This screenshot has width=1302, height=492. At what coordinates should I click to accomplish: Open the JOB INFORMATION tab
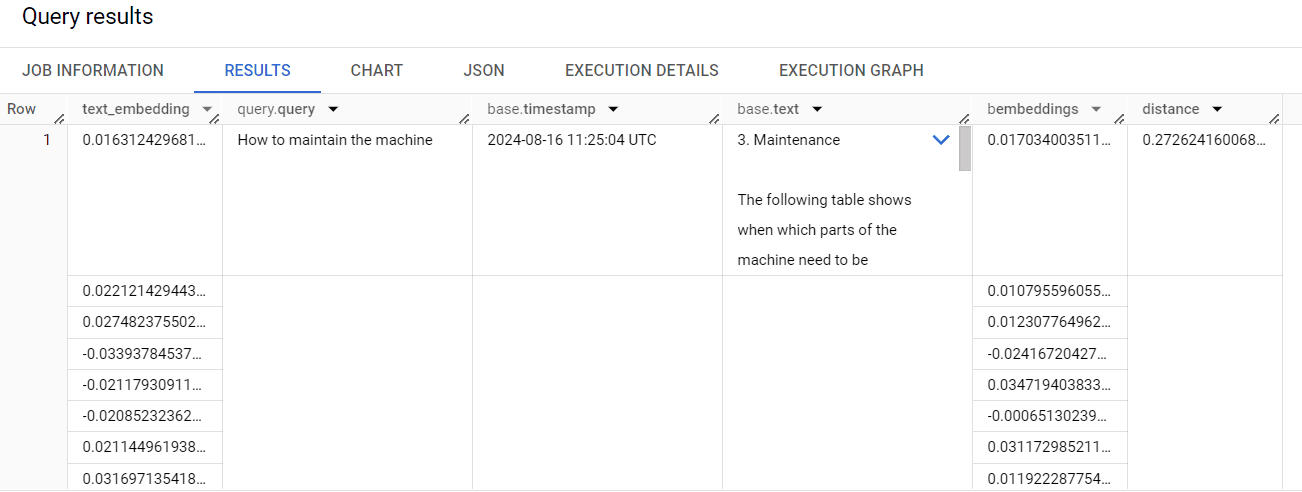pyautogui.click(x=93, y=71)
